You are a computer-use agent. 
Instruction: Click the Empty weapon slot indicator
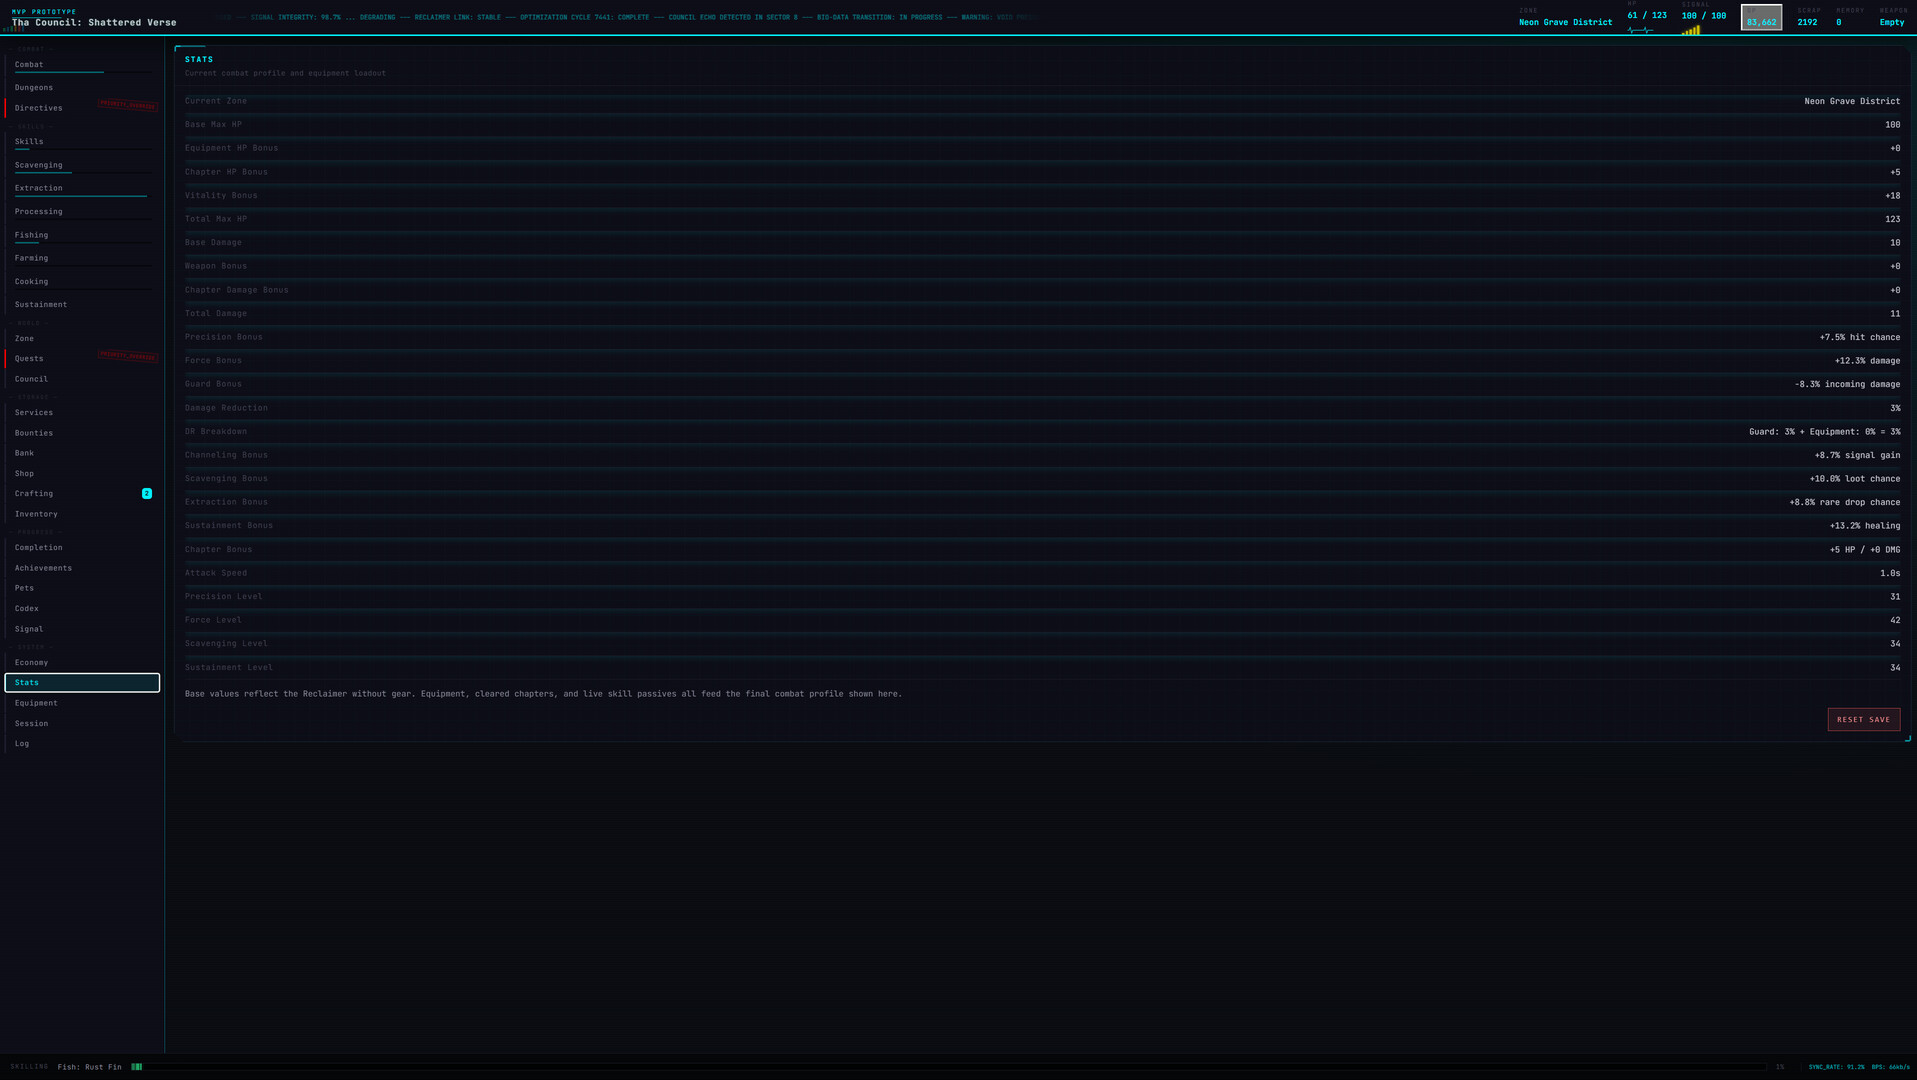[x=1892, y=22]
